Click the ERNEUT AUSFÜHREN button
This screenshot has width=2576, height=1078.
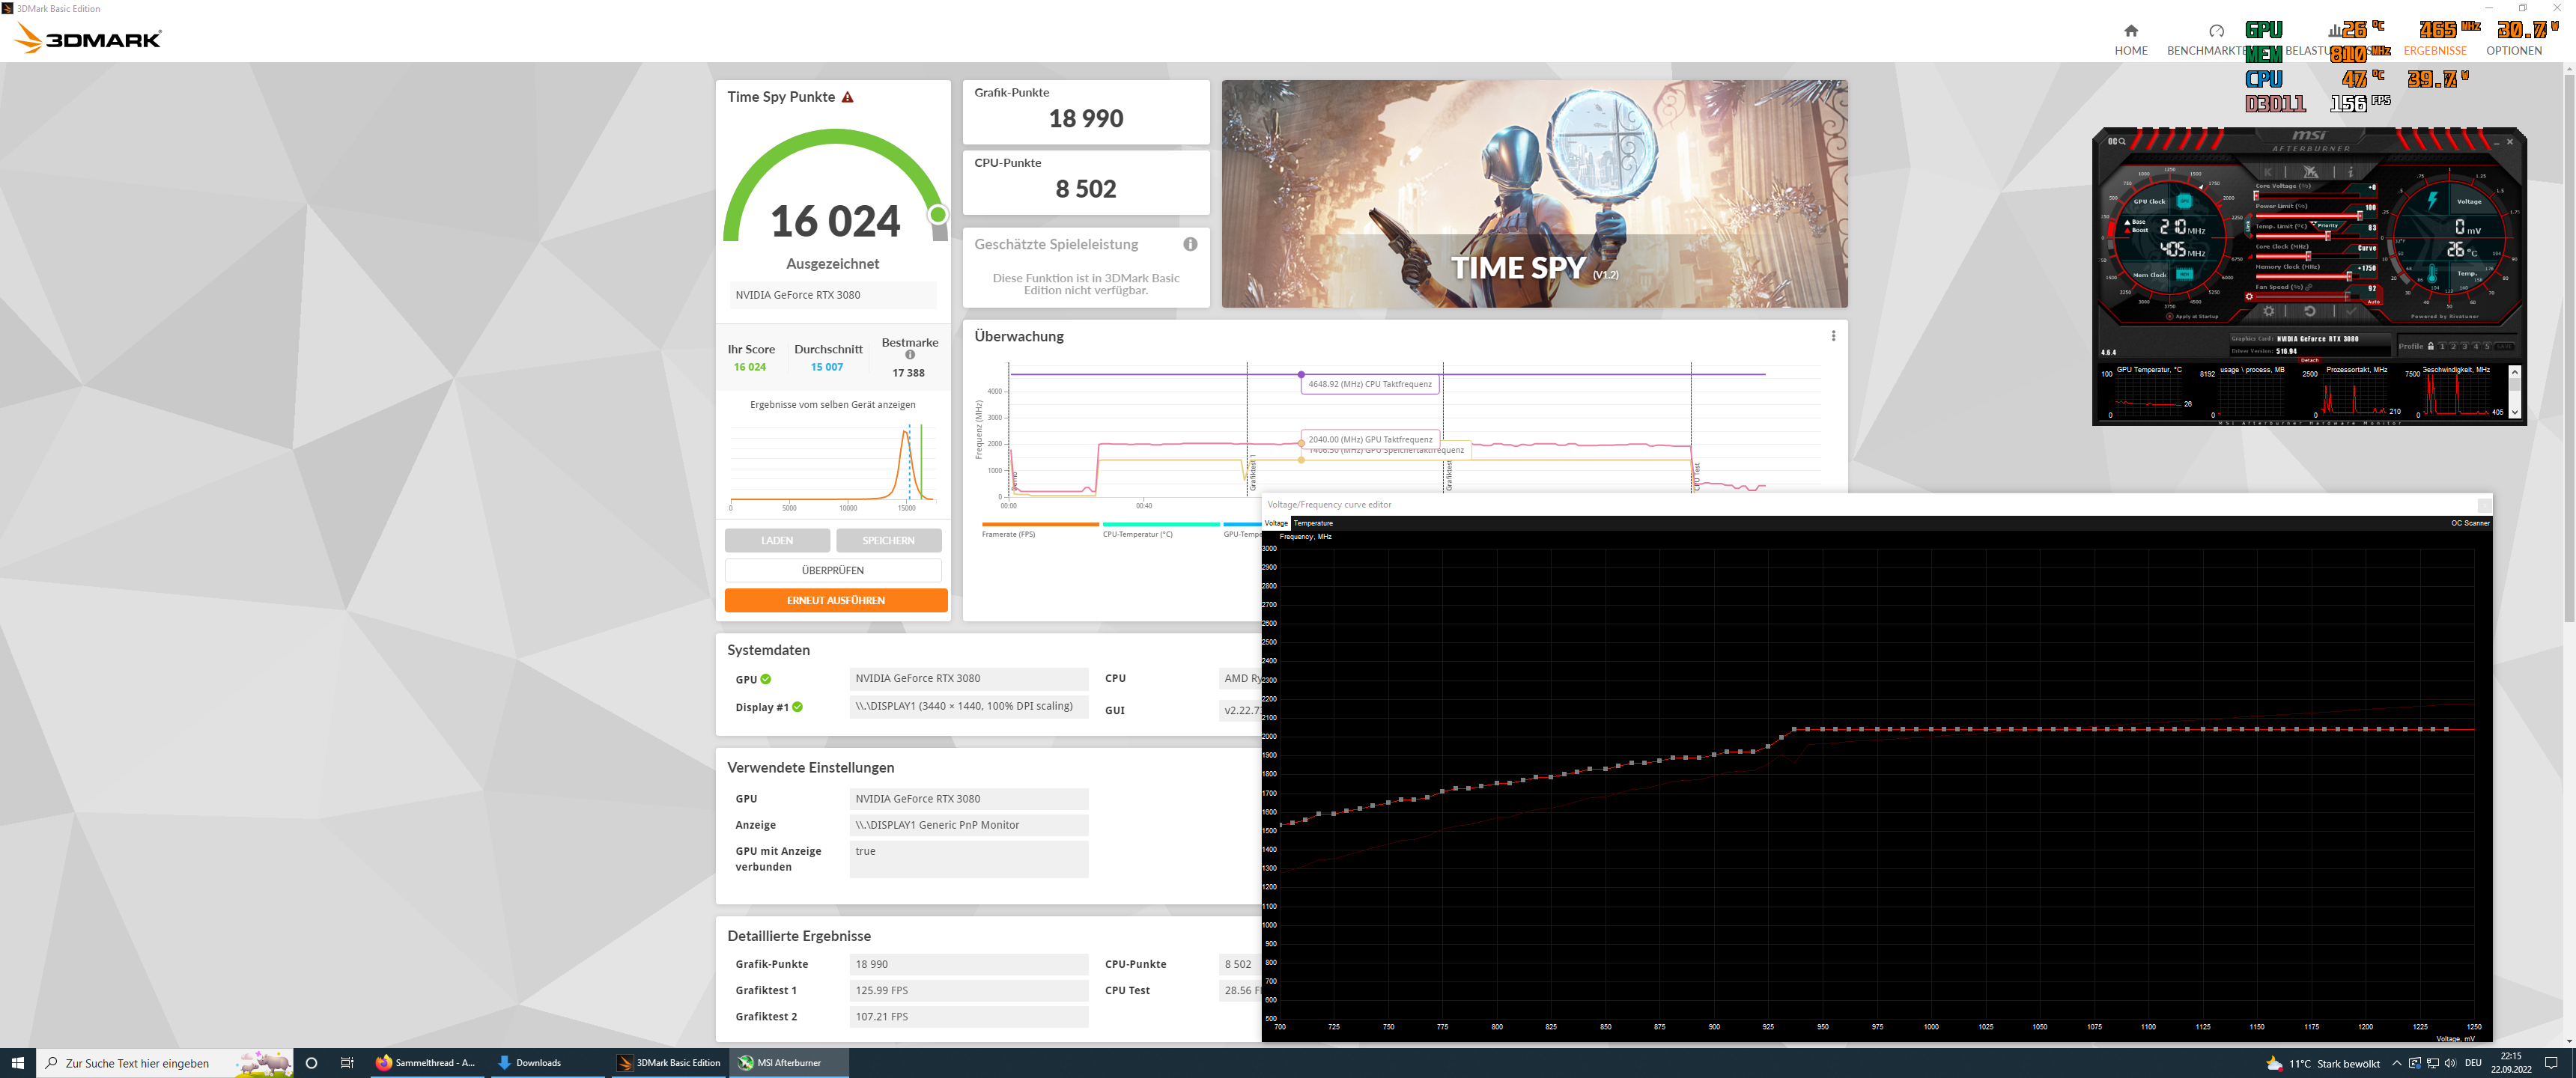835,600
